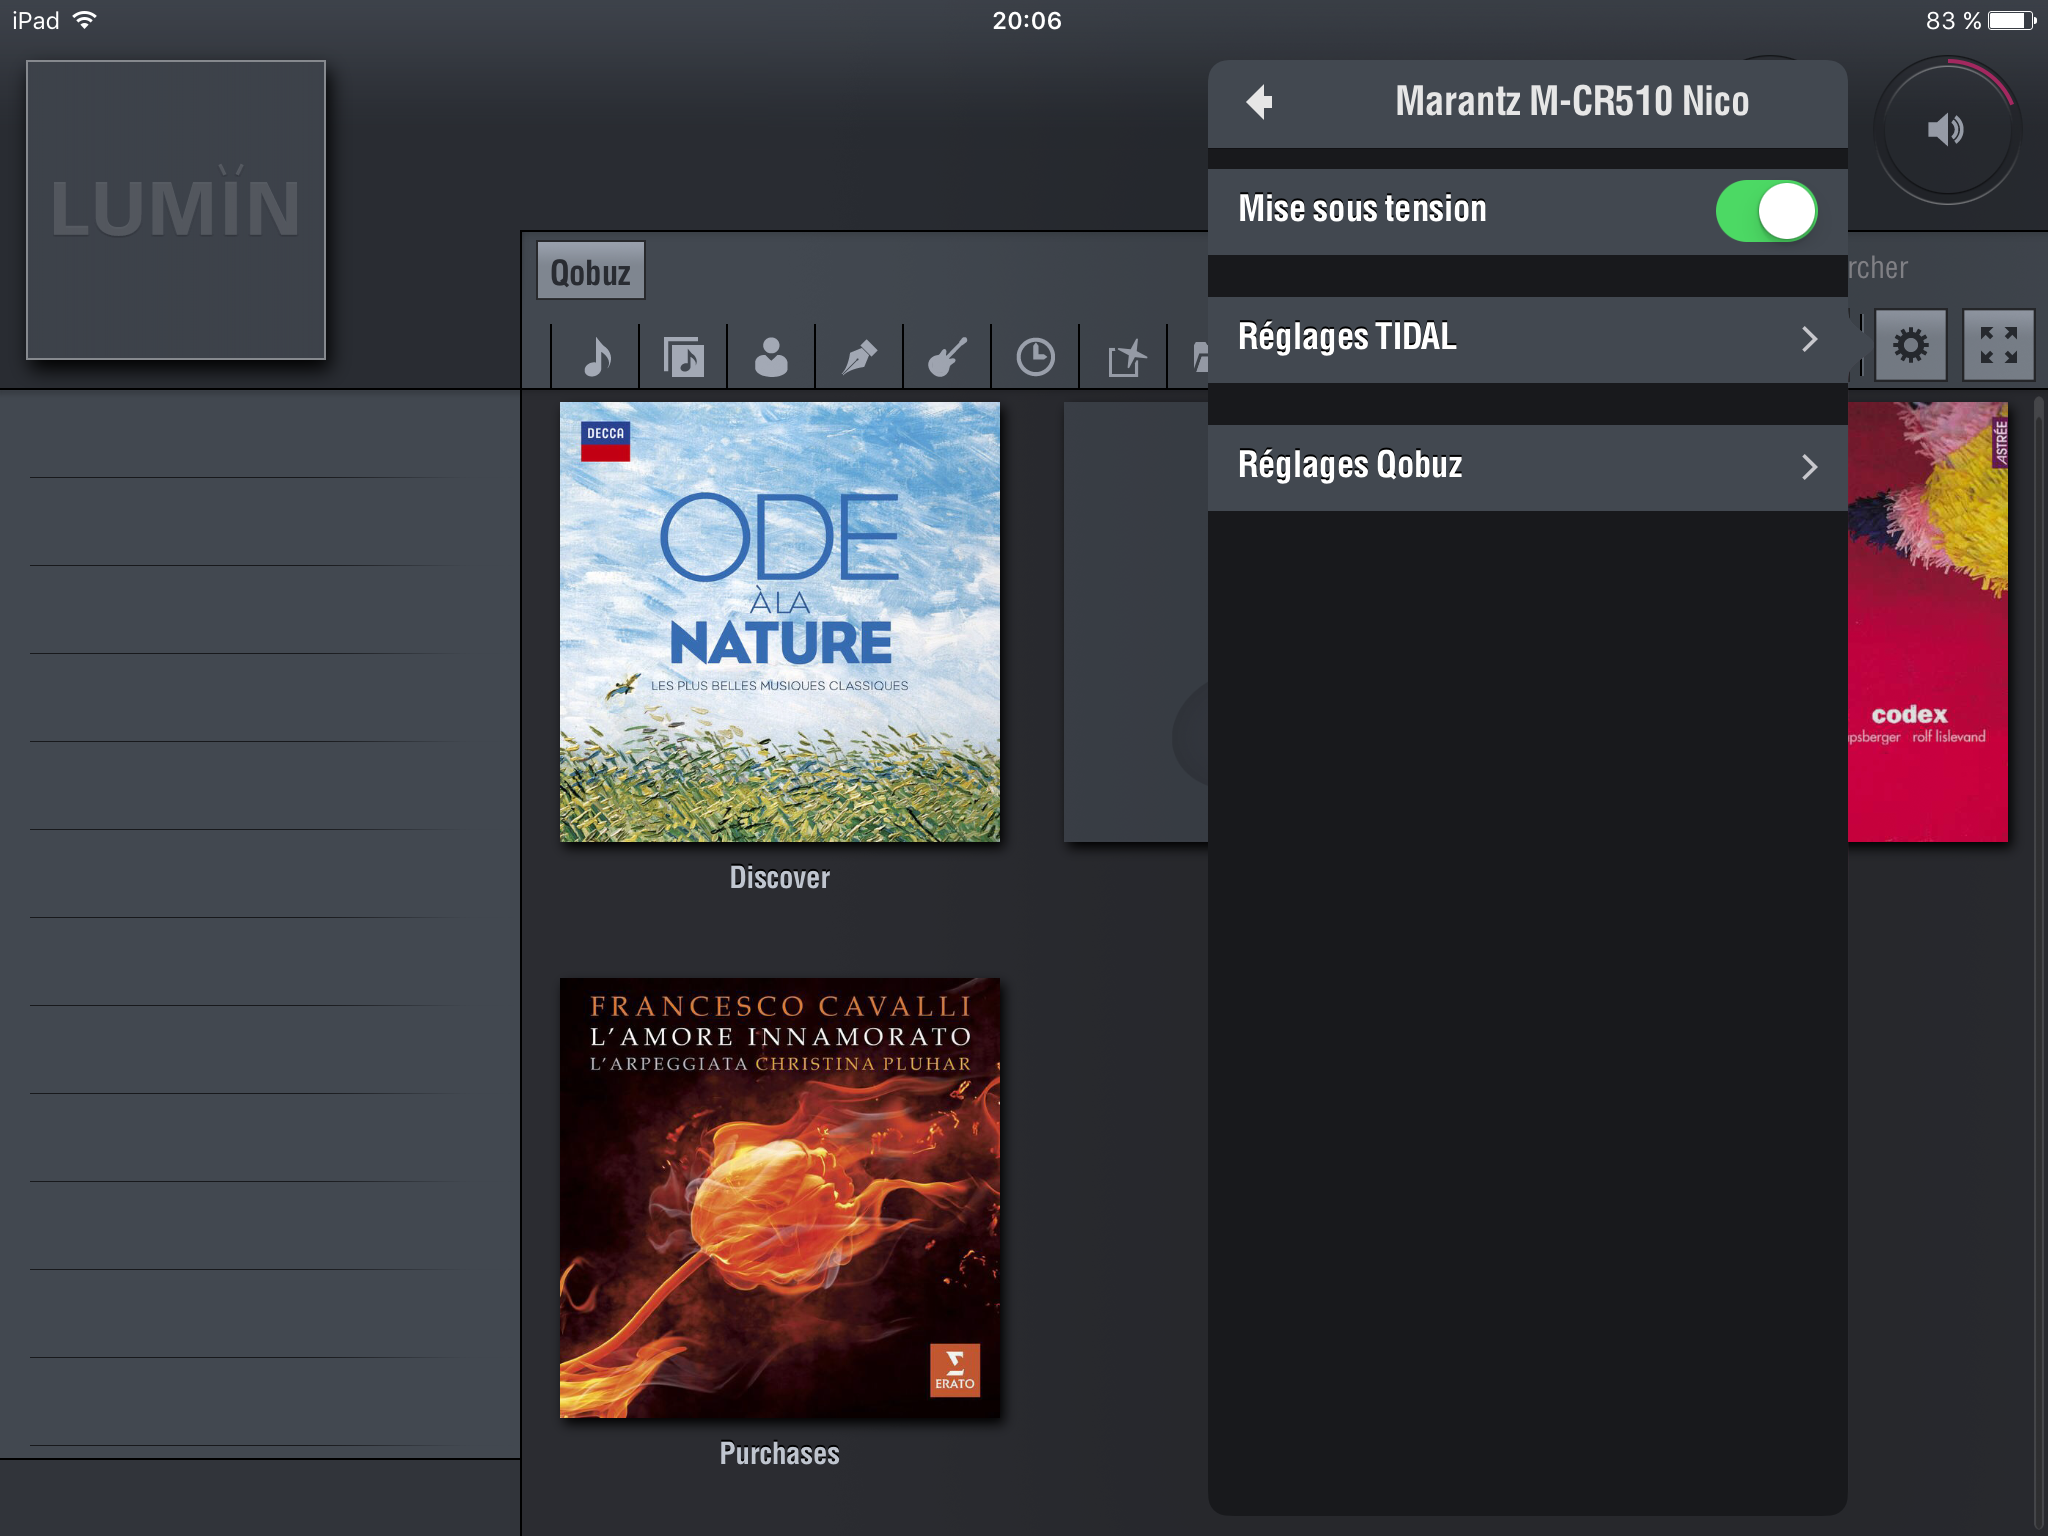Viewport: 2048px width, 1536px height.
Task: Open the gear settings icon
Action: (1910, 346)
